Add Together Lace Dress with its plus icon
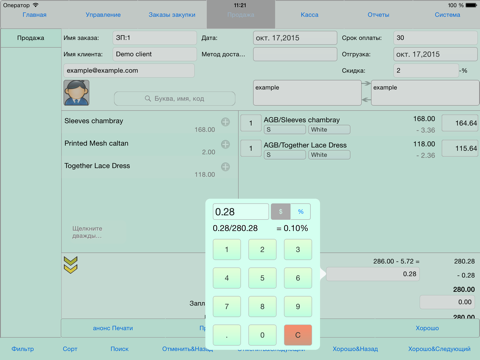Viewport: 480px width, 360px height. [225, 167]
